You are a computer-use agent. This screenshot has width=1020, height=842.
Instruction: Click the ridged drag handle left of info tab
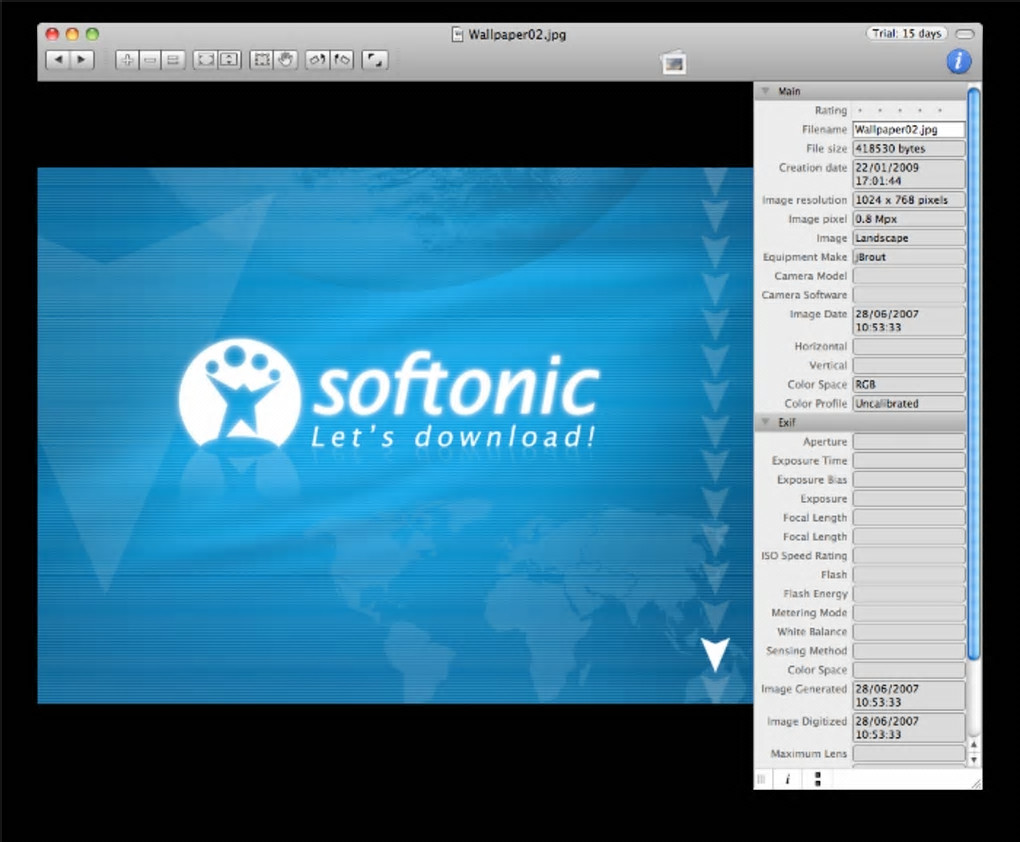point(762,779)
